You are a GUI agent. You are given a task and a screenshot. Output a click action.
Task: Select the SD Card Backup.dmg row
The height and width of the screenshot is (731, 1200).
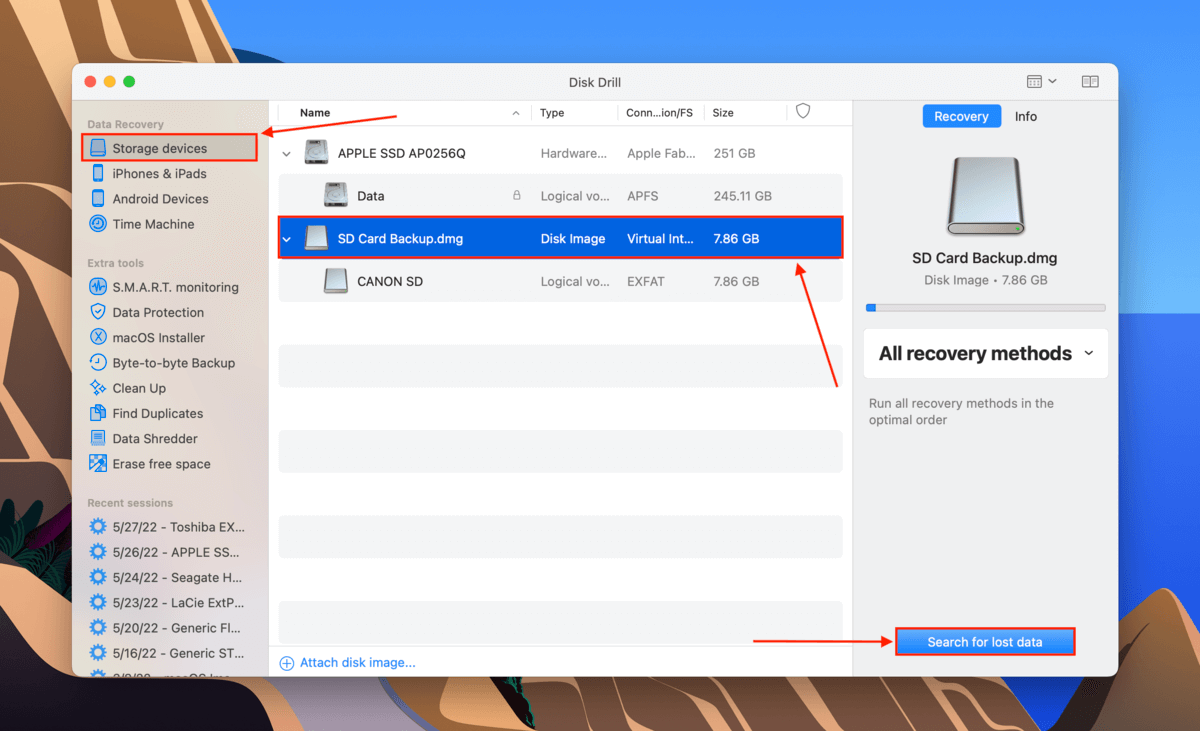coord(560,238)
